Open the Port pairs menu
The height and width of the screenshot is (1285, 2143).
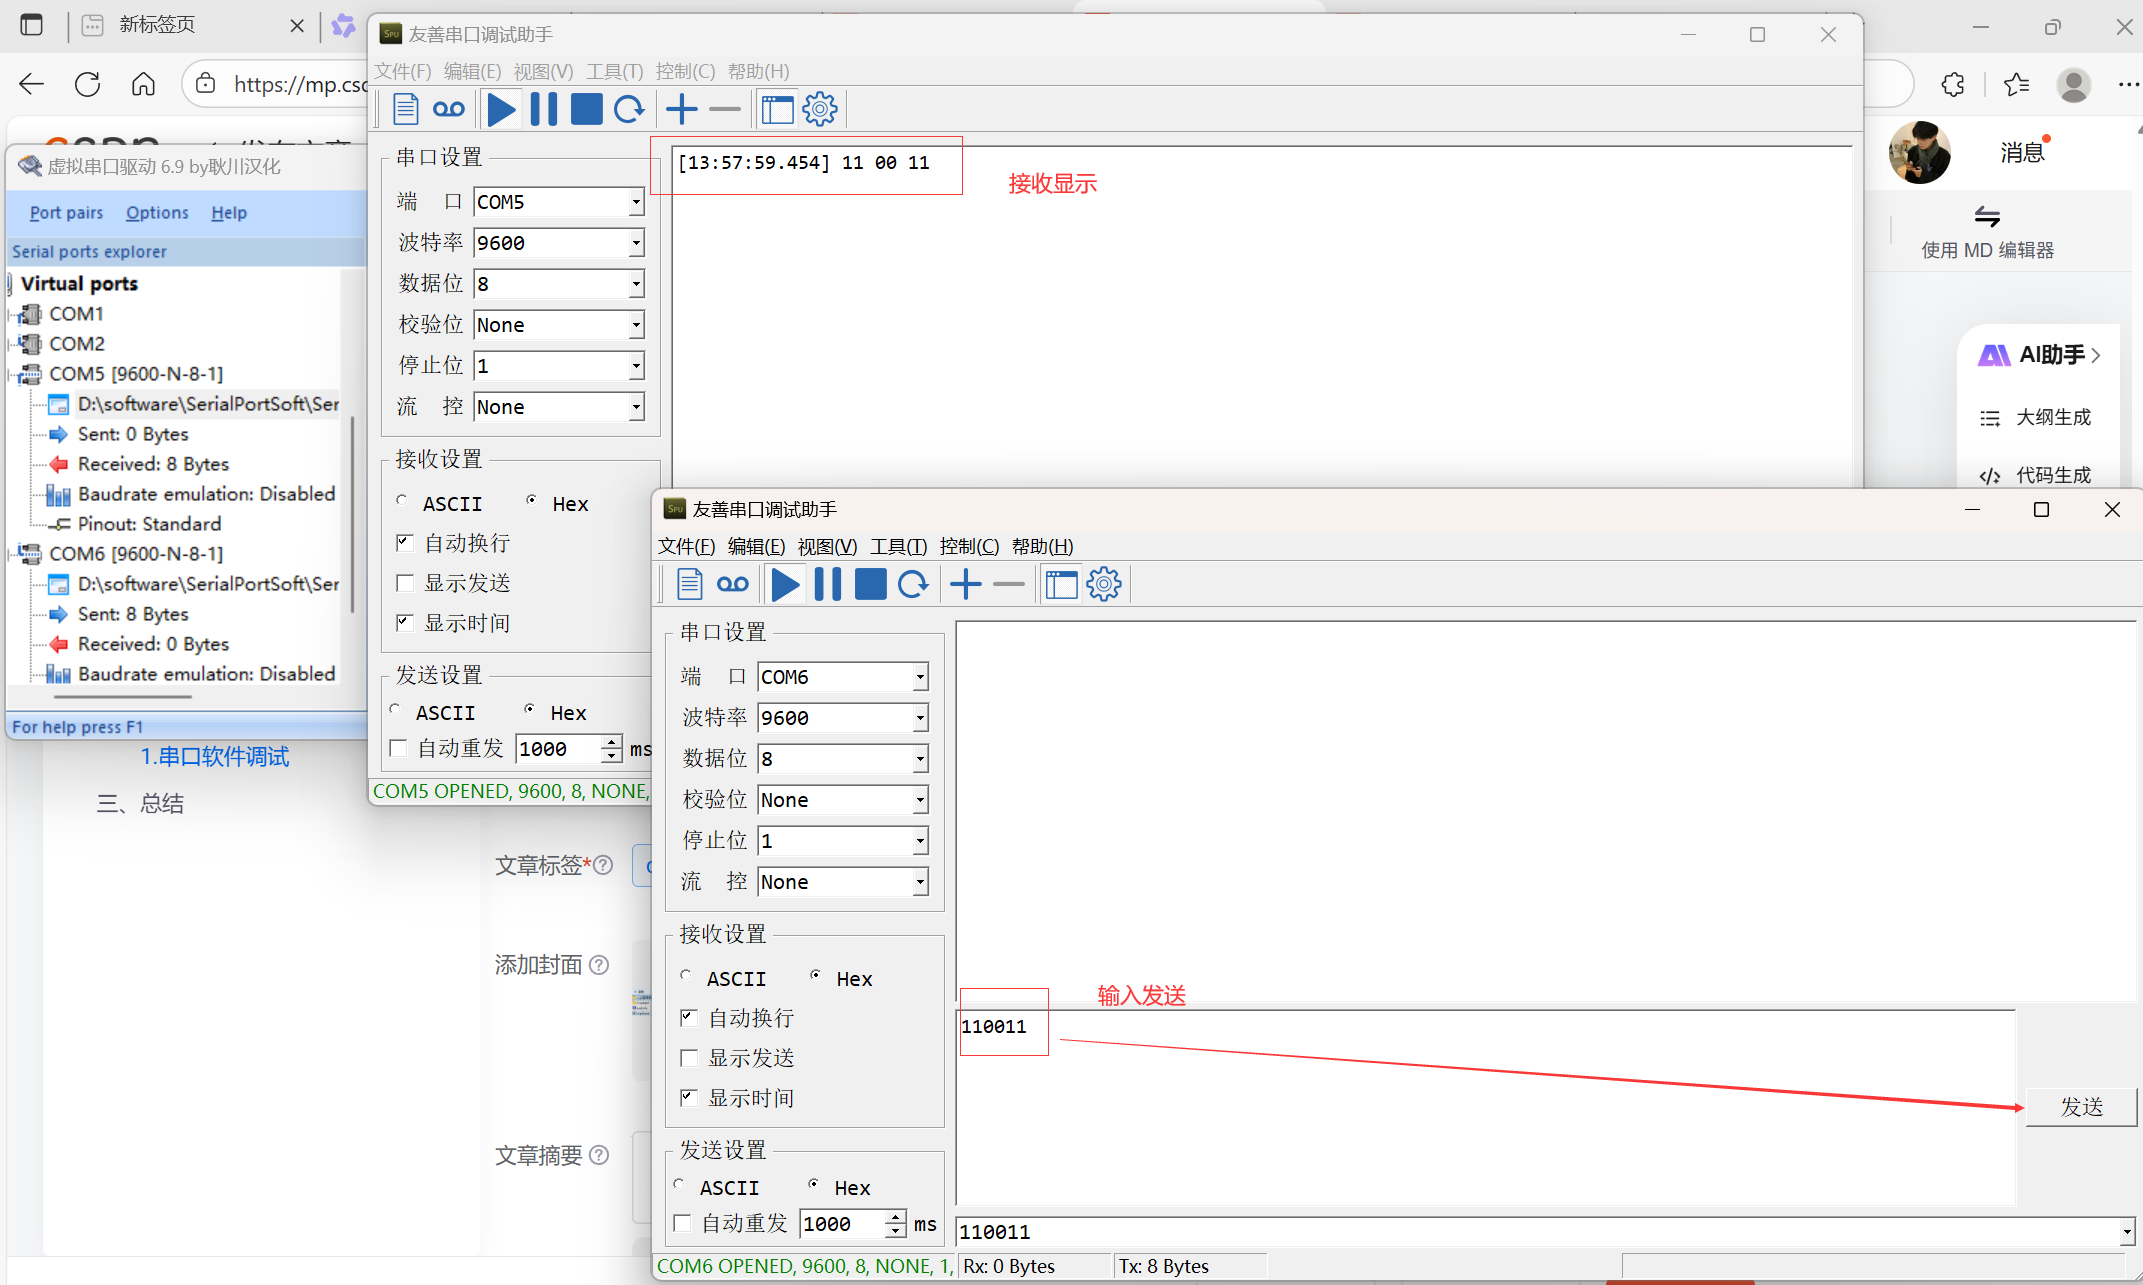click(66, 213)
